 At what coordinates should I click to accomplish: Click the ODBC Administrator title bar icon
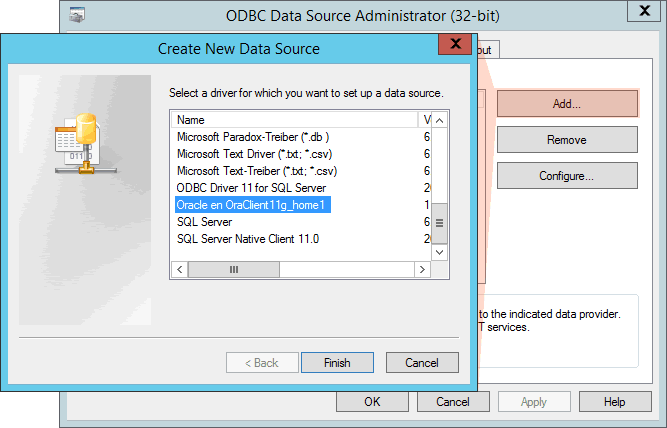tap(77, 15)
